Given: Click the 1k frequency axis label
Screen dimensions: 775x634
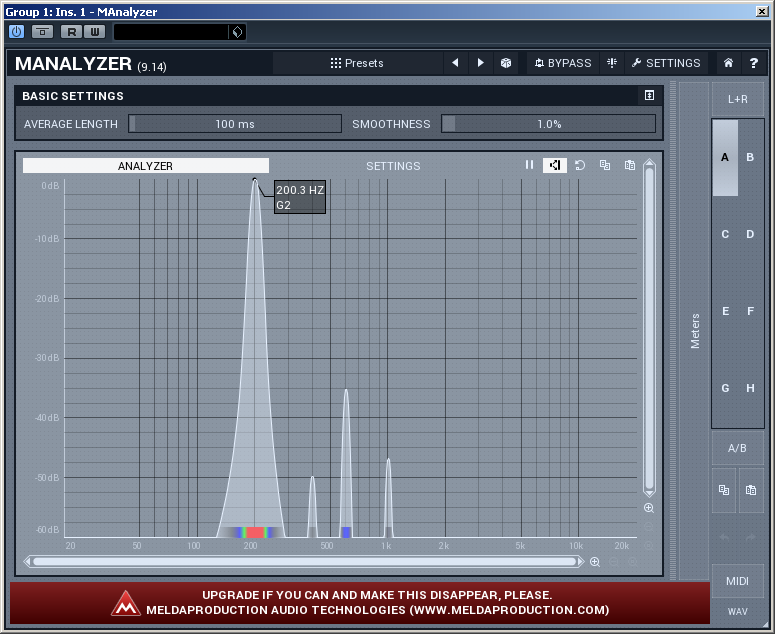Looking at the screenshot, I should [x=386, y=546].
